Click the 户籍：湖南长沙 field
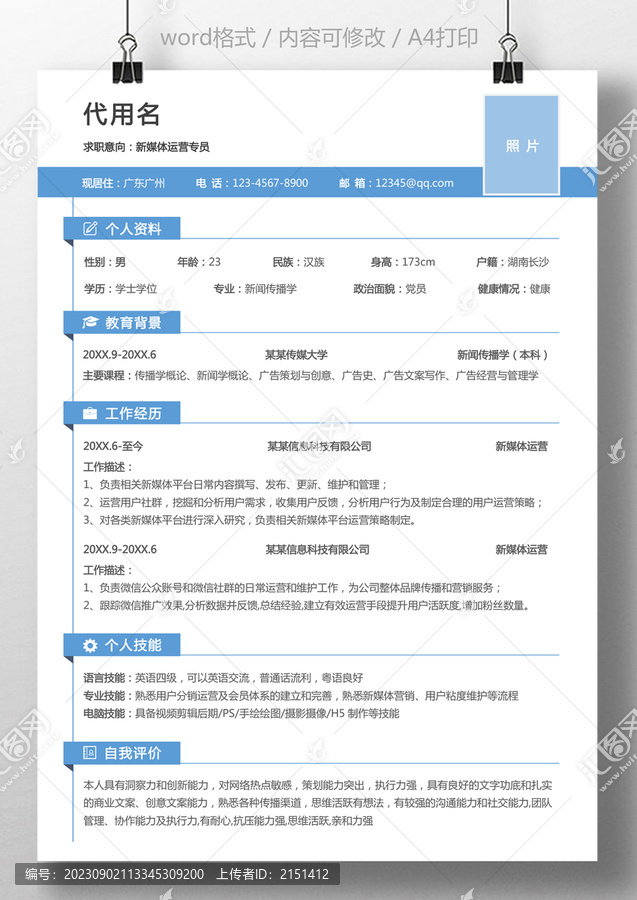The image size is (637, 900). click(512, 262)
